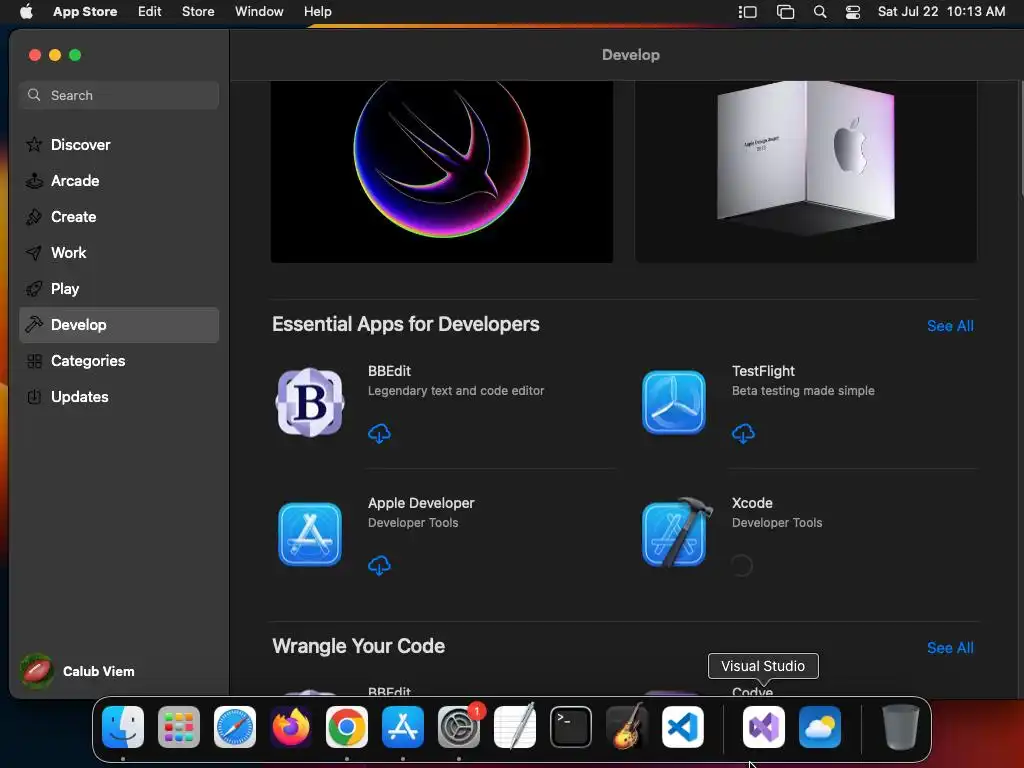
Task: Open the App Store menu
Action: (x=85, y=12)
